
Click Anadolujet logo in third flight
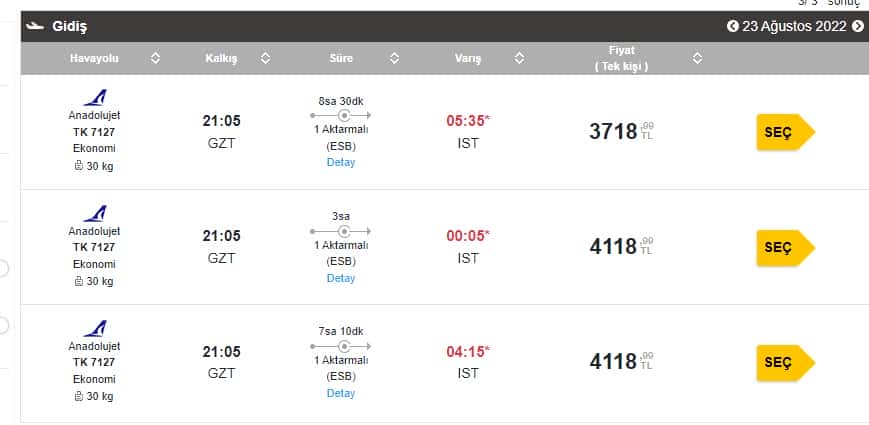point(95,328)
